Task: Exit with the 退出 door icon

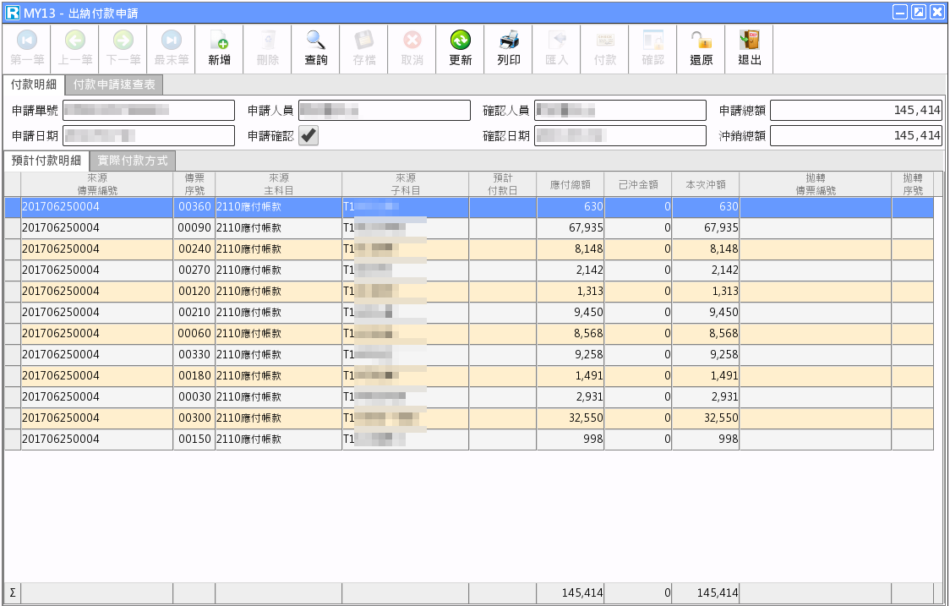Action: click(x=749, y=40)
